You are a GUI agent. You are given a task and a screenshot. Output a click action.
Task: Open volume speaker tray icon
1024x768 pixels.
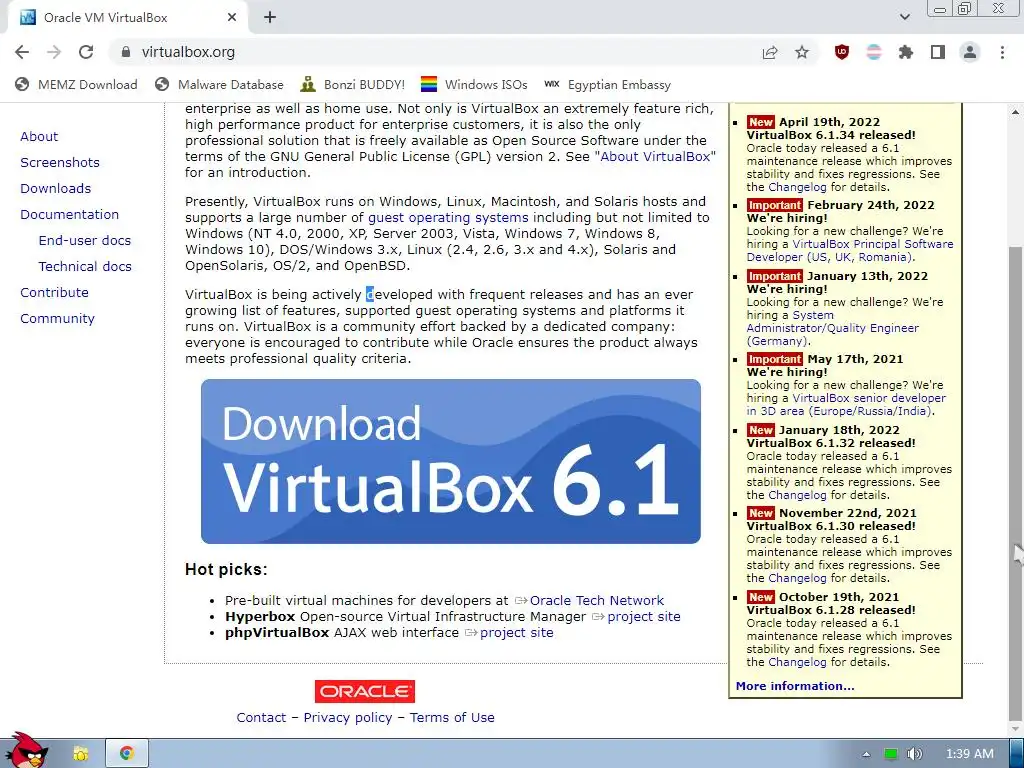tap(915, 754)
